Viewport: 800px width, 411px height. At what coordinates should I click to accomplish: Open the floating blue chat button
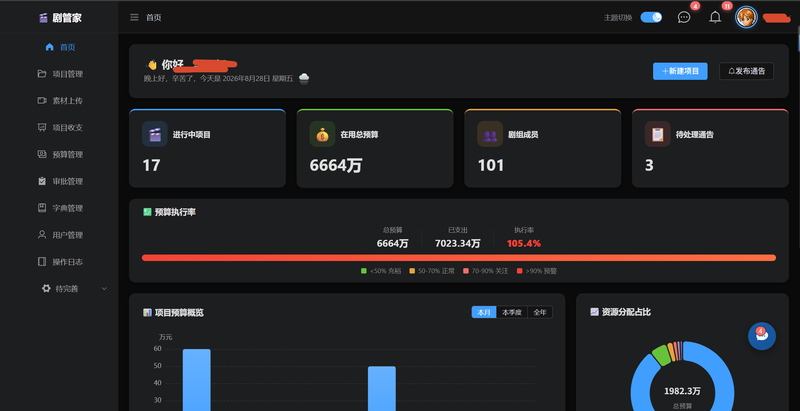coord(762,336)
